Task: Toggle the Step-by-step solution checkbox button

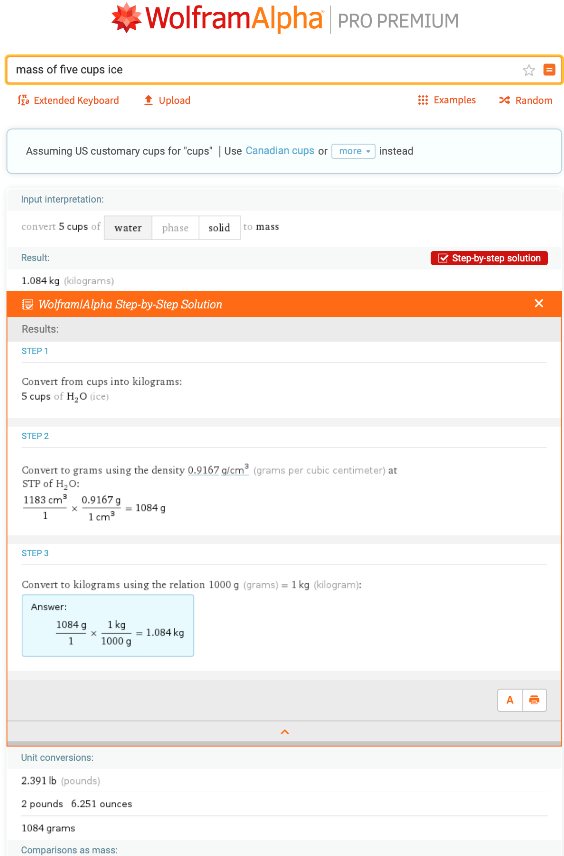Action: coord(489,258)
